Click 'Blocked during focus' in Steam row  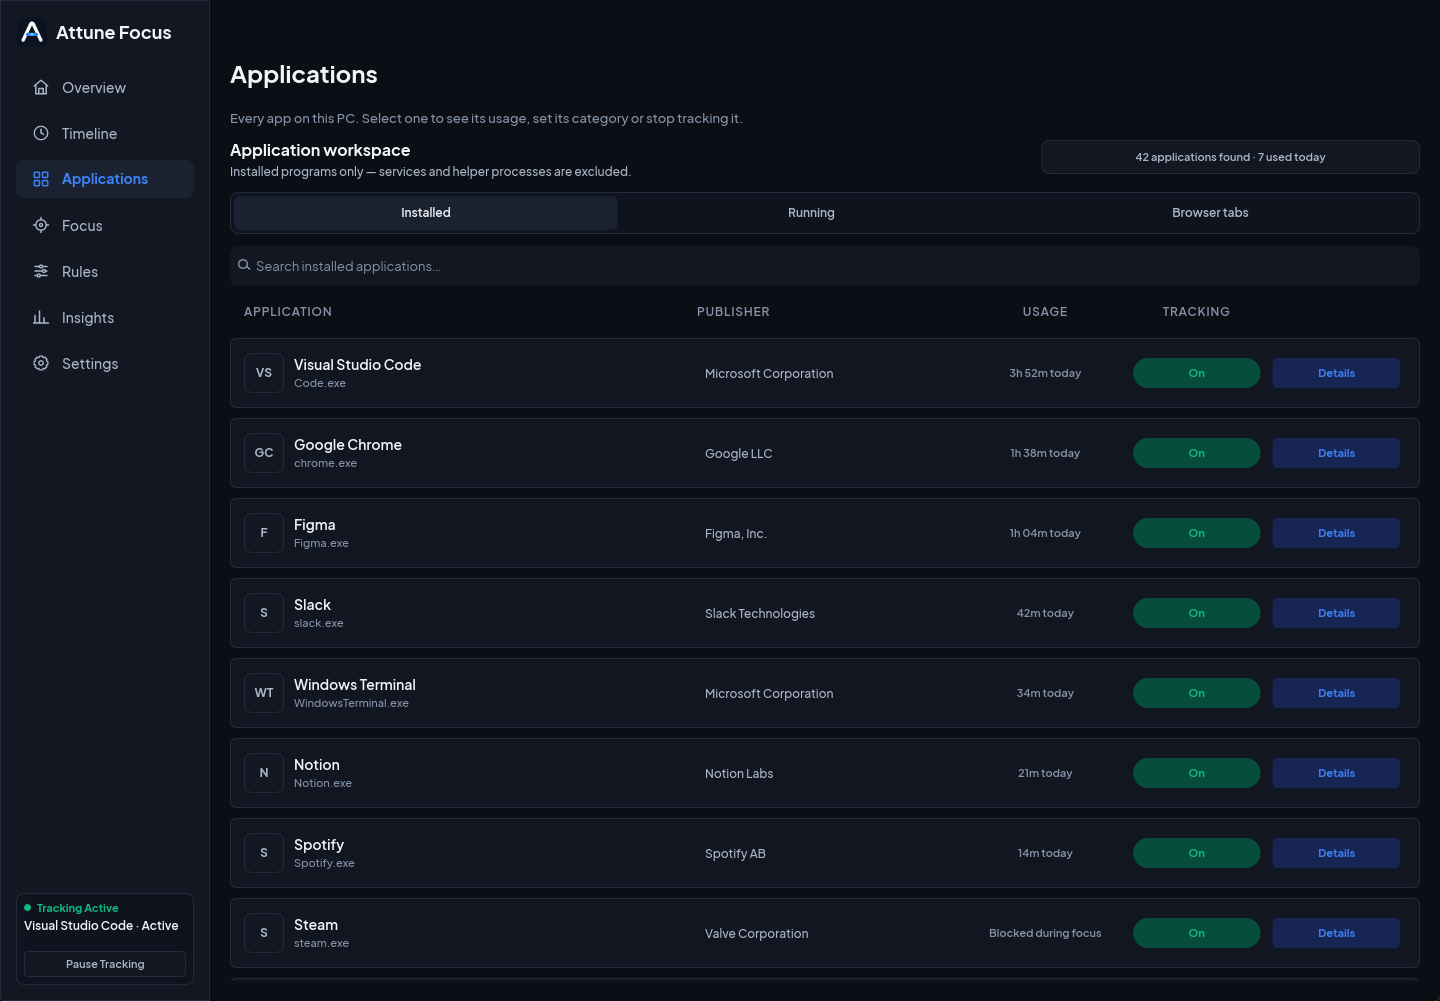tap(1045, 933)
